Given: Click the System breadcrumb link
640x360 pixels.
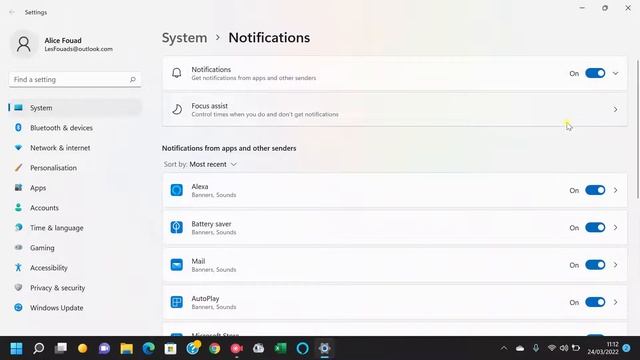Looking at the screenshot, I should [184, 38].
